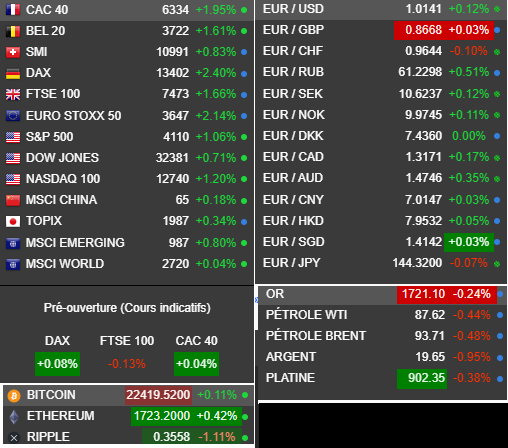Click the BEL 20 value 3722
Screen dimensions: 508x448
[x=176, y=31]
